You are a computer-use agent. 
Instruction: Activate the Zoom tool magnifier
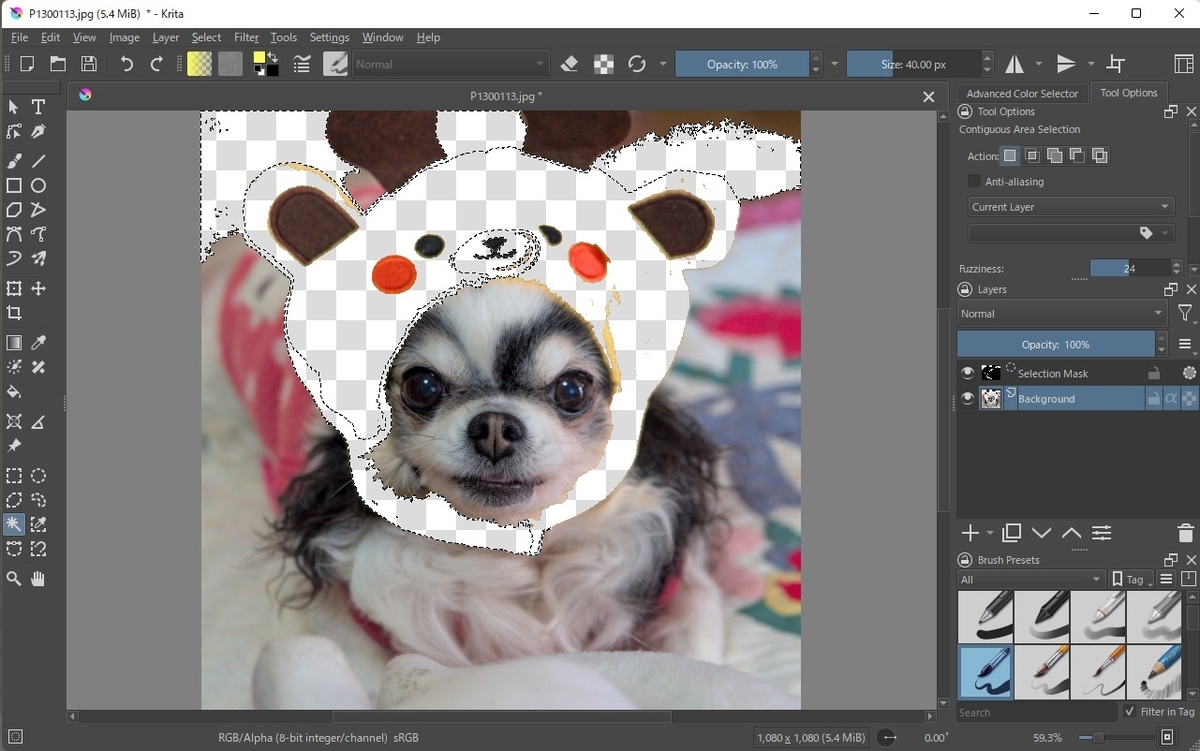[x=14, y=578]
